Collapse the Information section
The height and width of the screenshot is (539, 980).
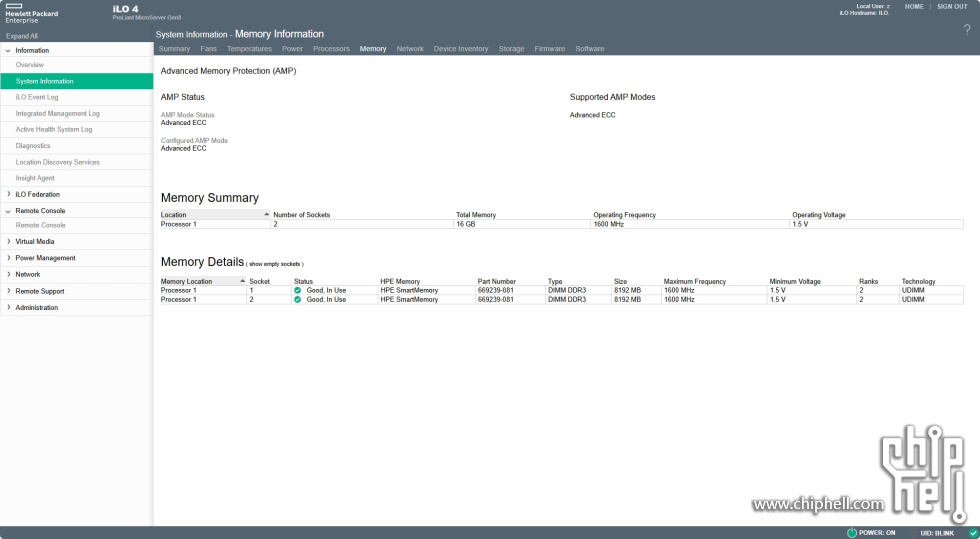(x=8, y=50)
